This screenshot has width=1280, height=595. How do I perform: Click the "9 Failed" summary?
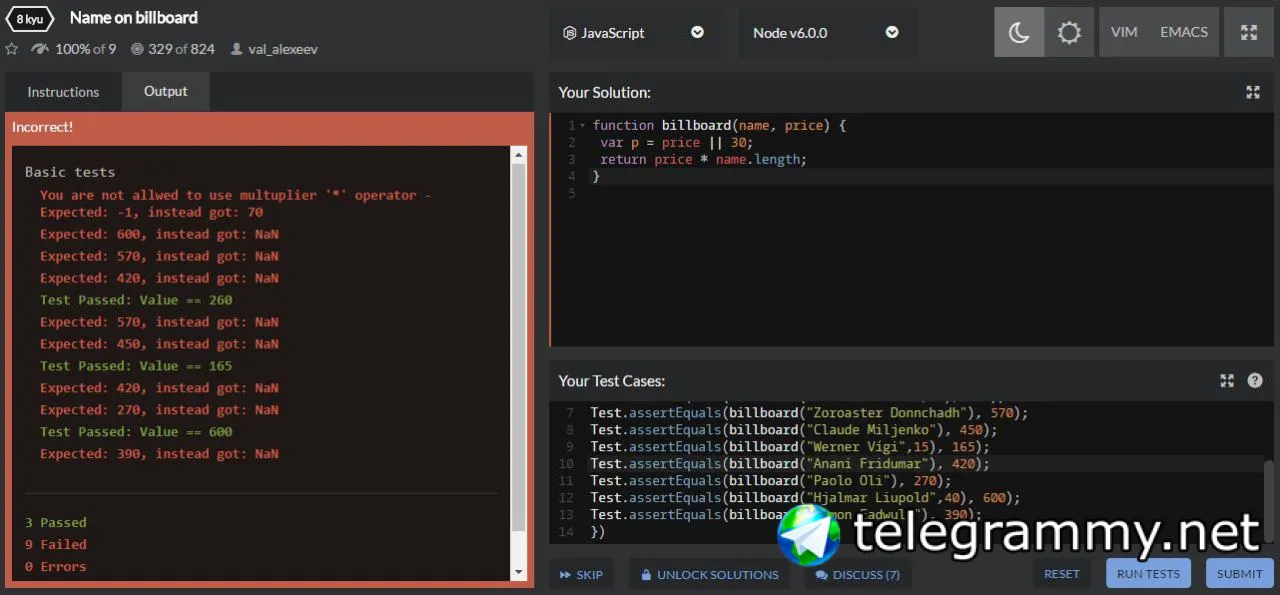56,545
